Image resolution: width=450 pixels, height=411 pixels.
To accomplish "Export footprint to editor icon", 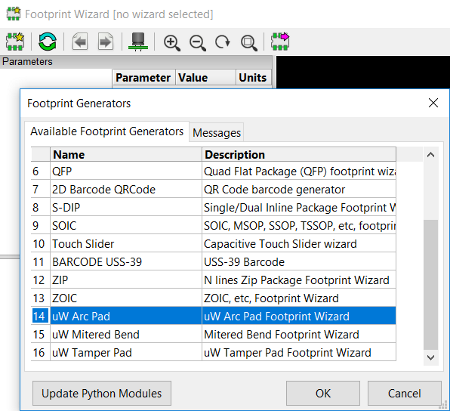I will click(x=280, y=41).
